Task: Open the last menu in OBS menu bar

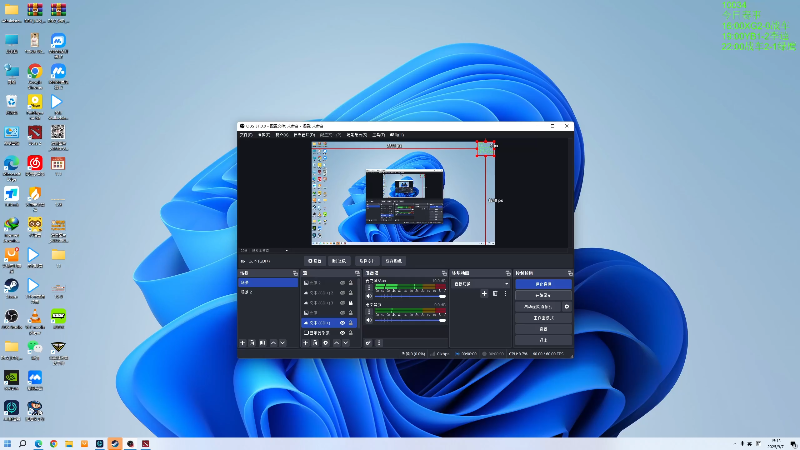Action: [396, 135]
